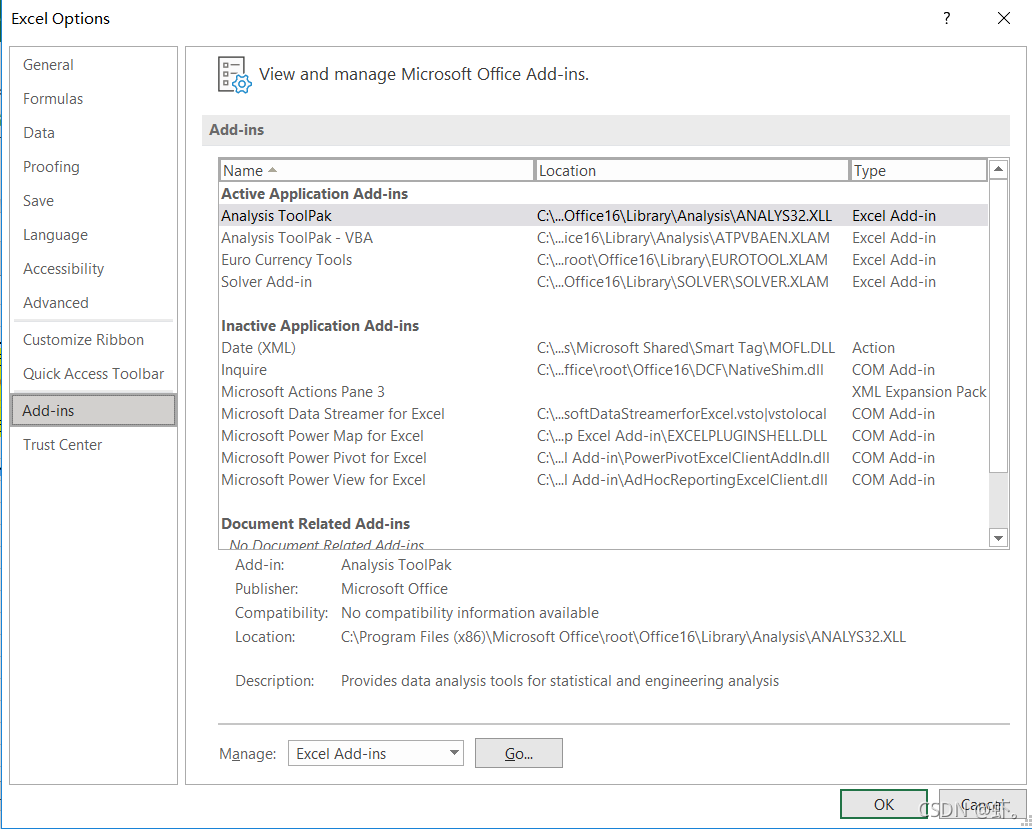Open Trust Center settings
Image resolution: width=1032 pixels, height=829 pixels.
62,444
